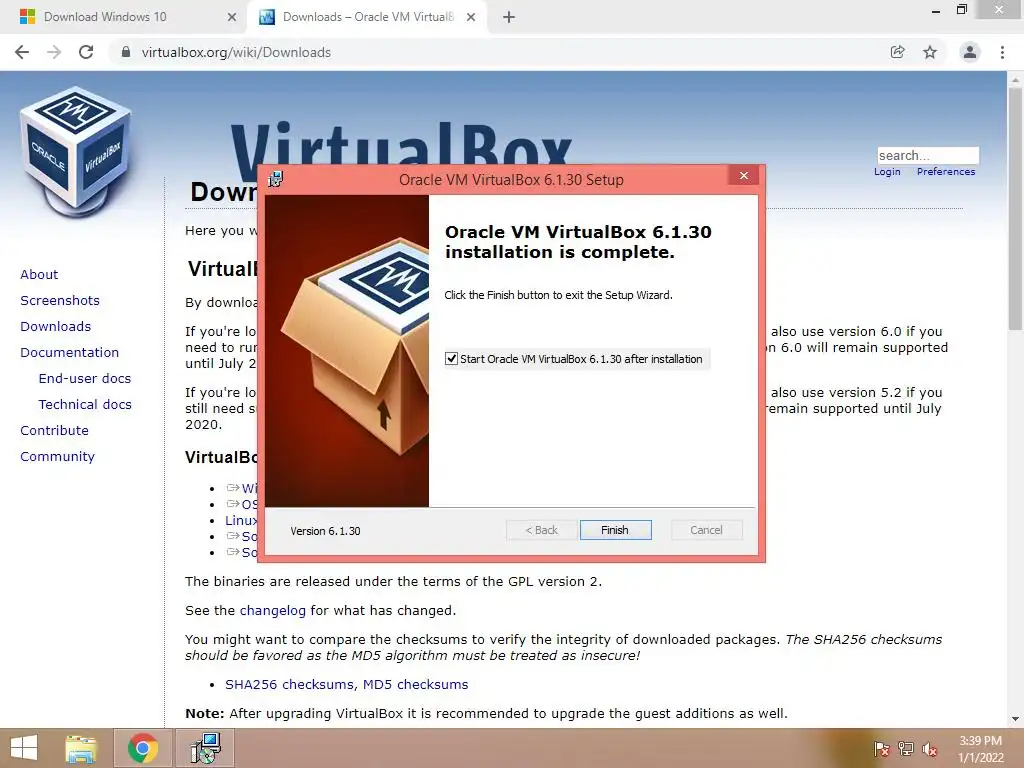
Task: Click the page's vertical scrollbar thumb
Action: pos(1015,209)
